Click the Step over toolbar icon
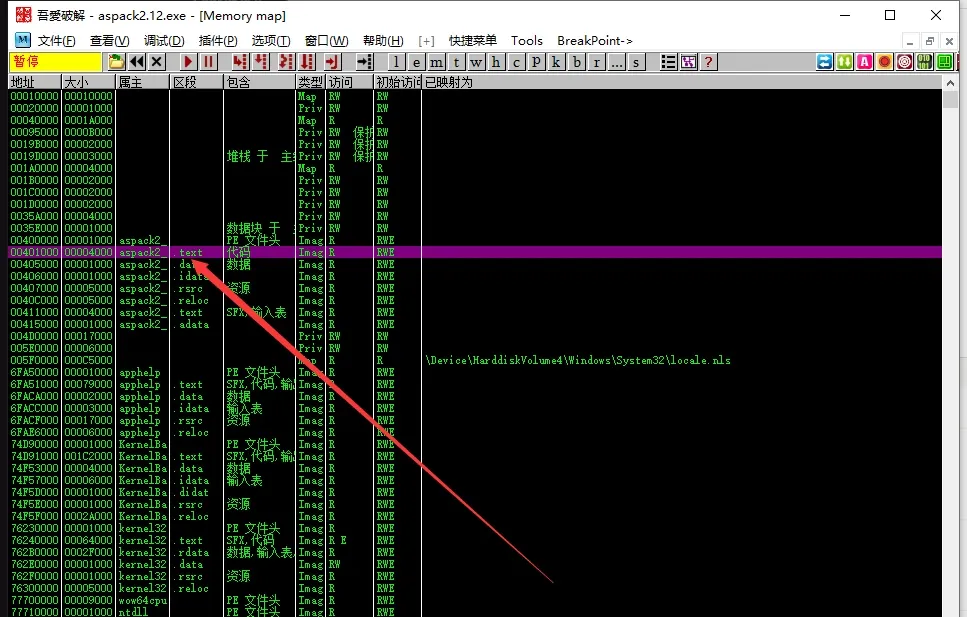 261,62
